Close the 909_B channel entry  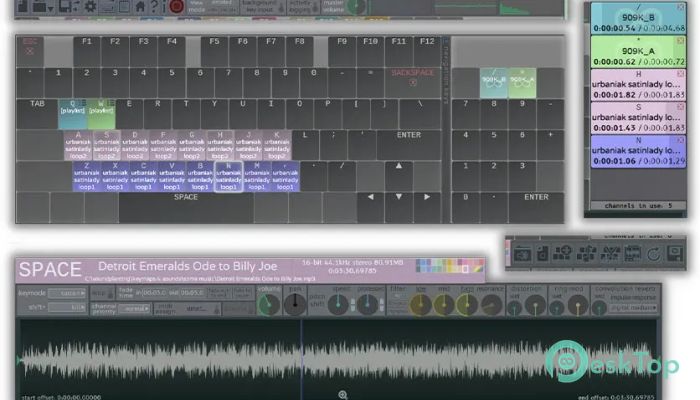(x=680, y=7)
